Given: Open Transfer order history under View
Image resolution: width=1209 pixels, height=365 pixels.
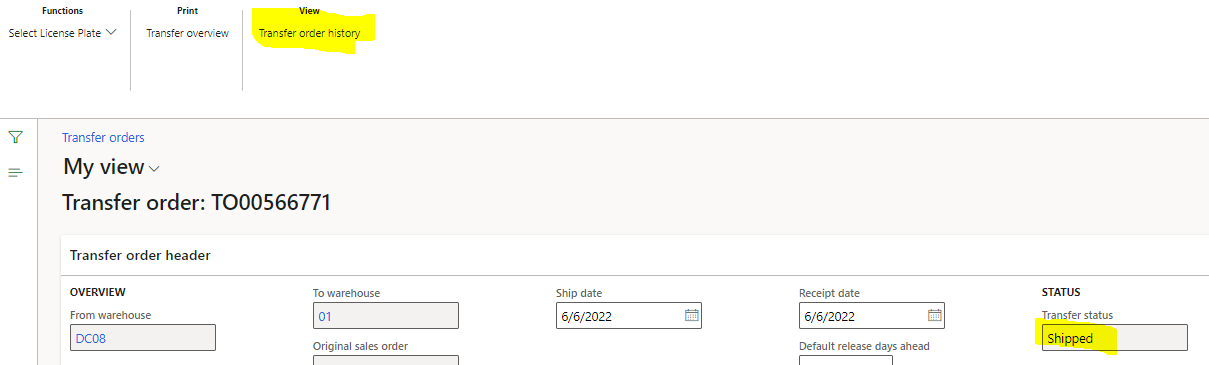Looking at the screenshot, I should [309, 33].
